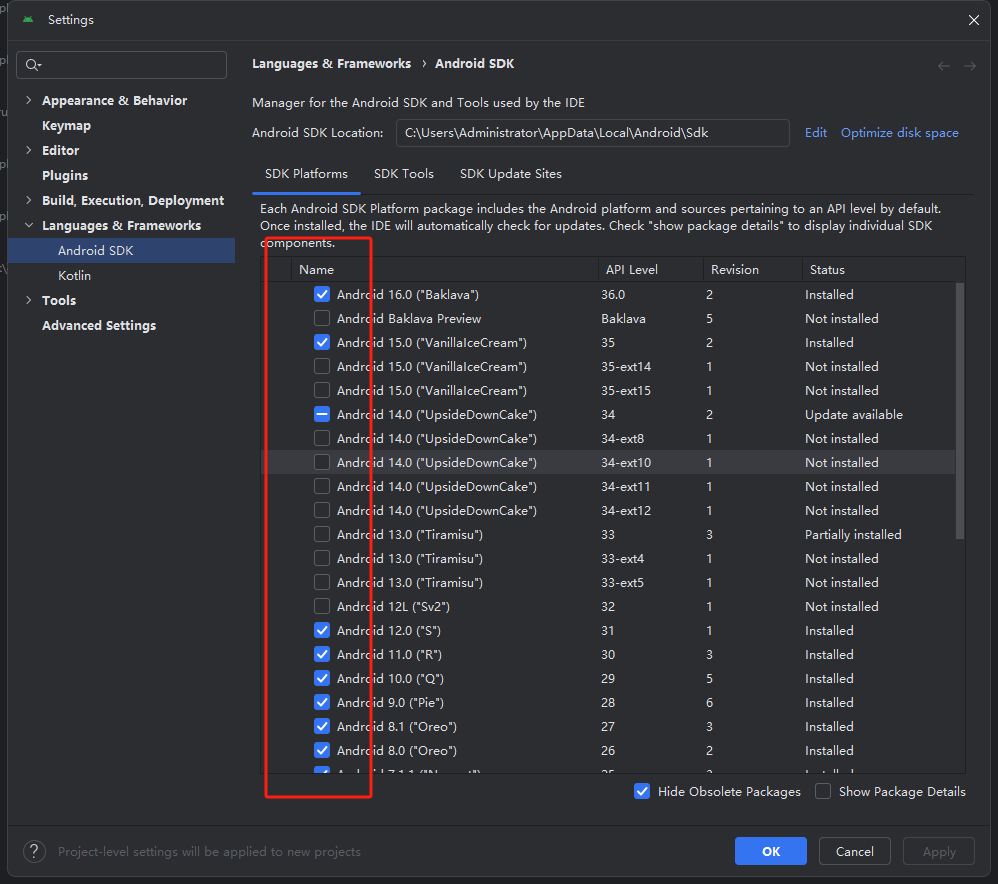The width and height of the screenshot is (998, 884).
Task: Open SDK Update Sites tab
Action: (510, 174)
